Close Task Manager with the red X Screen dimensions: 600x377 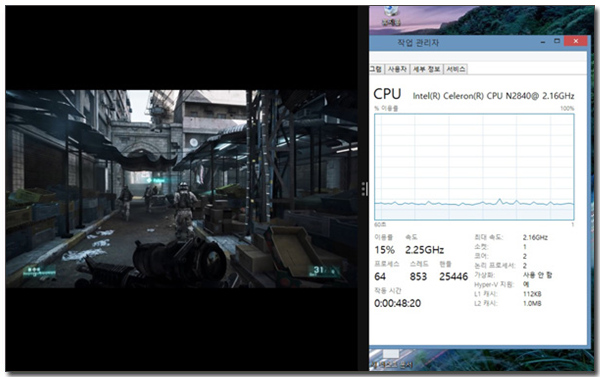(576, 41)
